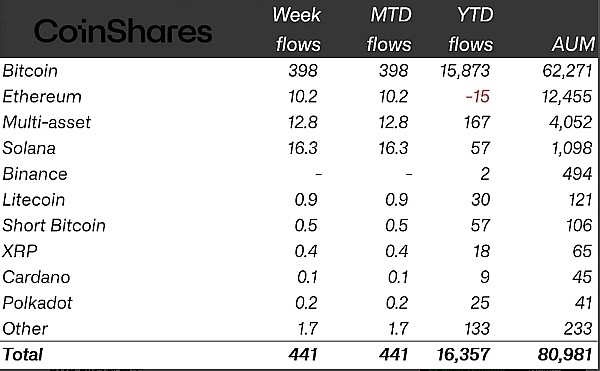Click Ethereum's red -15 YTD value
600x371 pixels.
(477, 97)
